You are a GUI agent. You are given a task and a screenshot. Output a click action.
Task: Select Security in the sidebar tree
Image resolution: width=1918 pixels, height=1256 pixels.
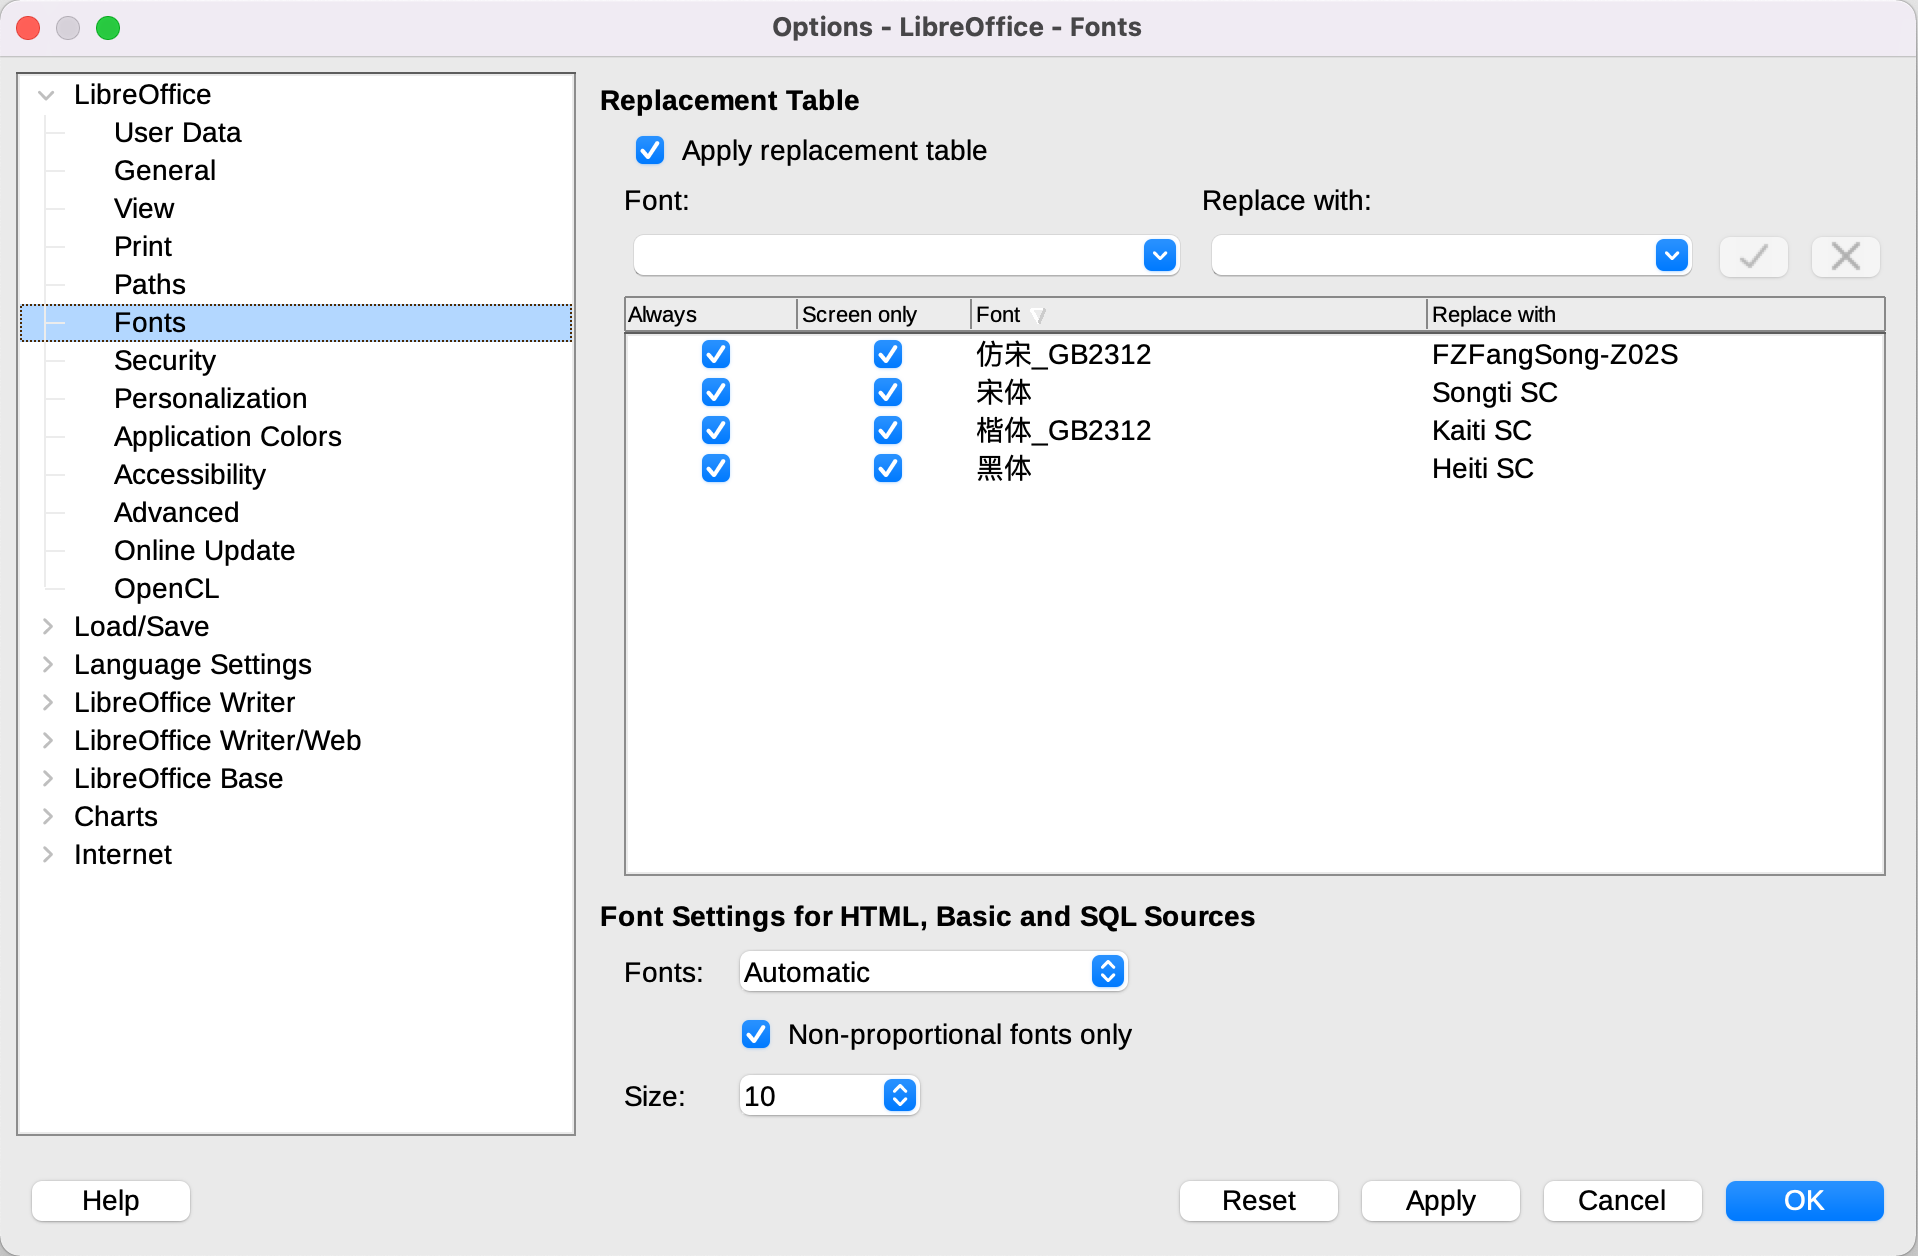pyautogui.click(x=164, y=360)
